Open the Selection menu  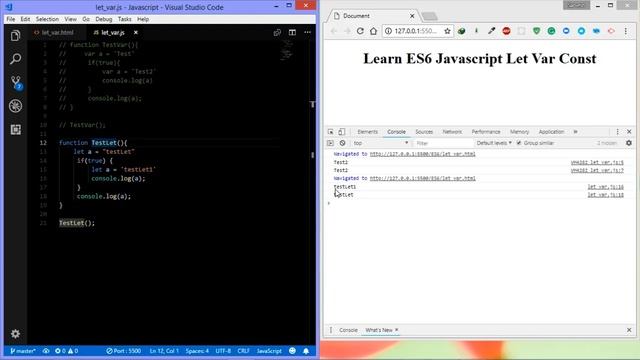coord(47,19)
